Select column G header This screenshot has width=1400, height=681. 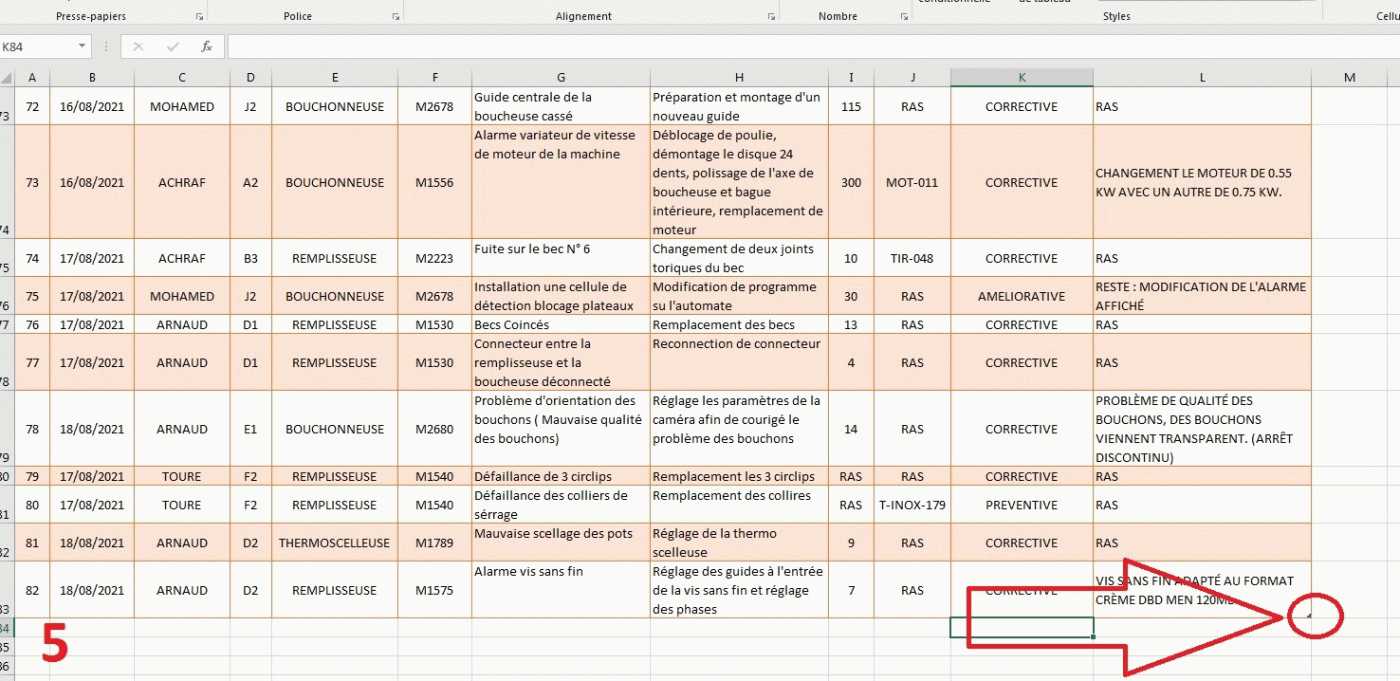(560, 78)
